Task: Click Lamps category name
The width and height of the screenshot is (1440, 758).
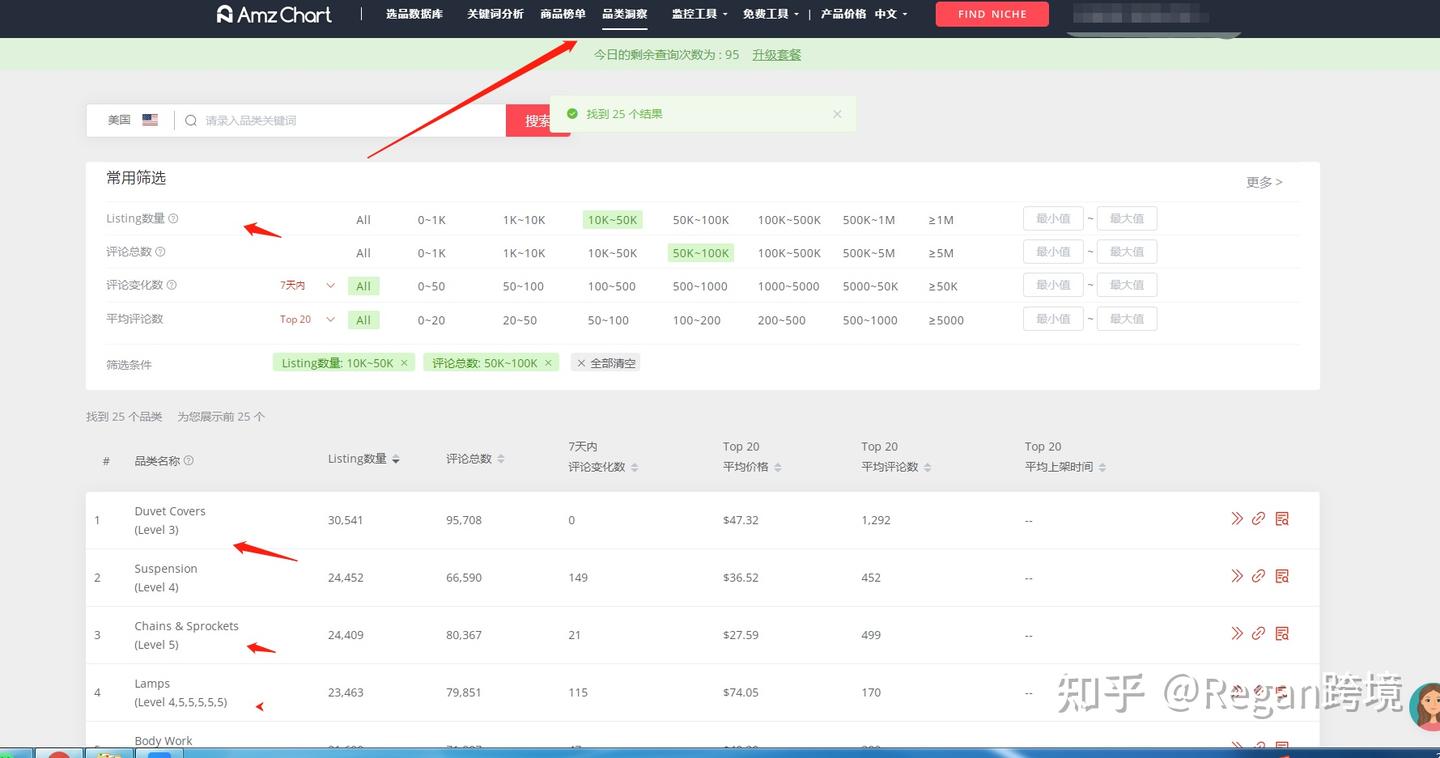Action: click(152, 684)
